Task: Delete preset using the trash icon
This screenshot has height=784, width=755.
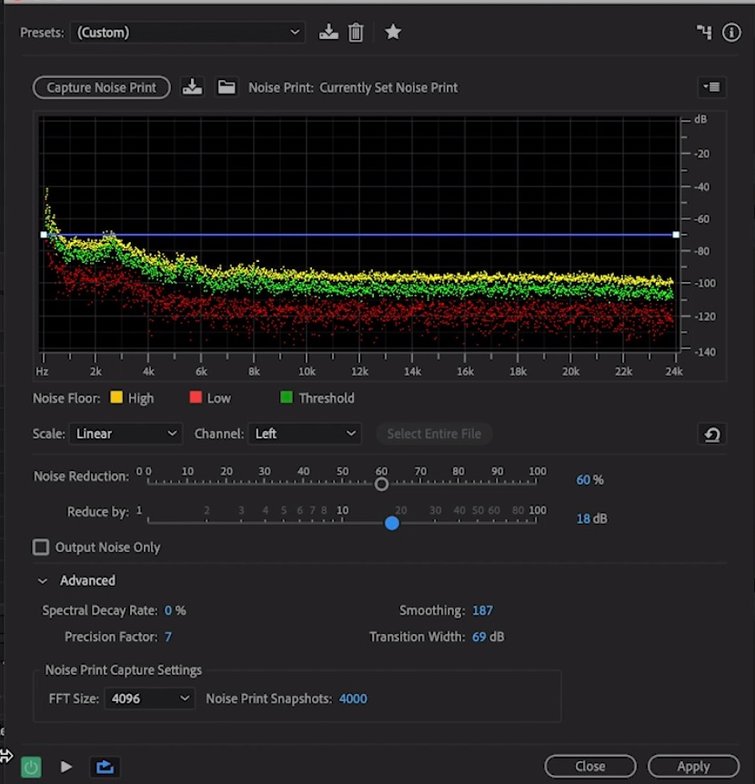Action: click(x=356, y=33)
